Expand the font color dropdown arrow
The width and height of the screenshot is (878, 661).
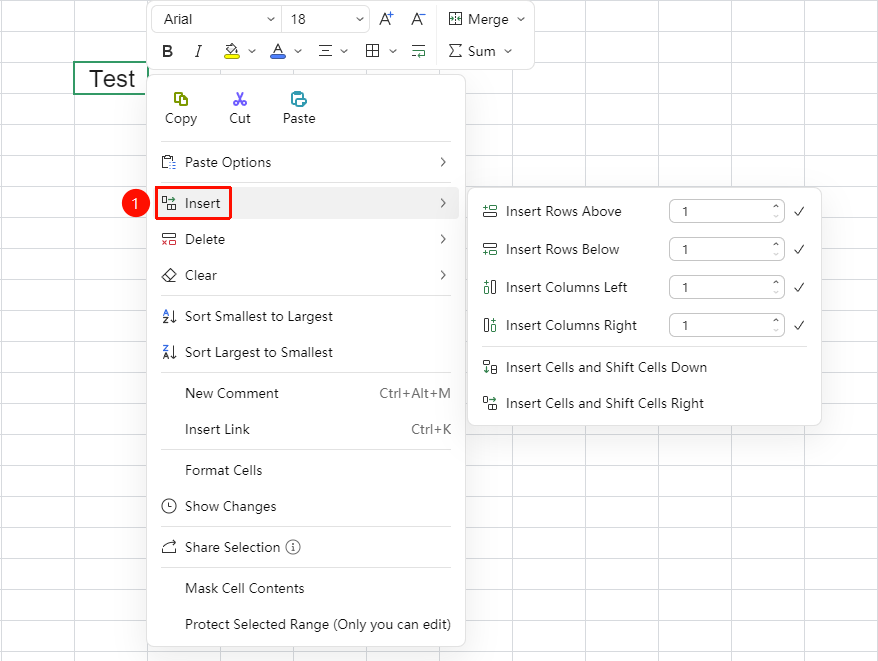(x=298, y=52)
